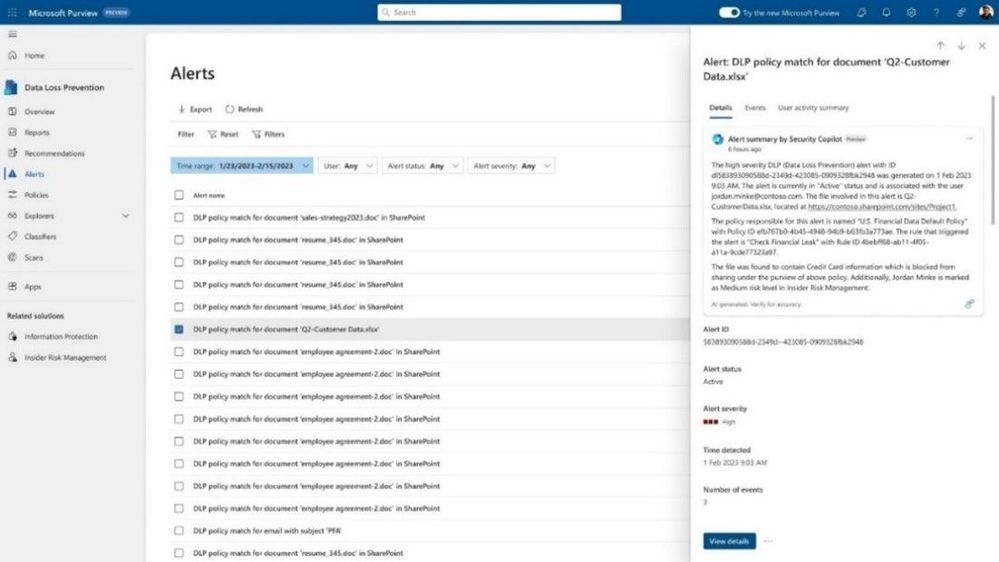Open the User filter dropdown
The height and width of the screenshot is (562, 999).
tap(347, 166)
